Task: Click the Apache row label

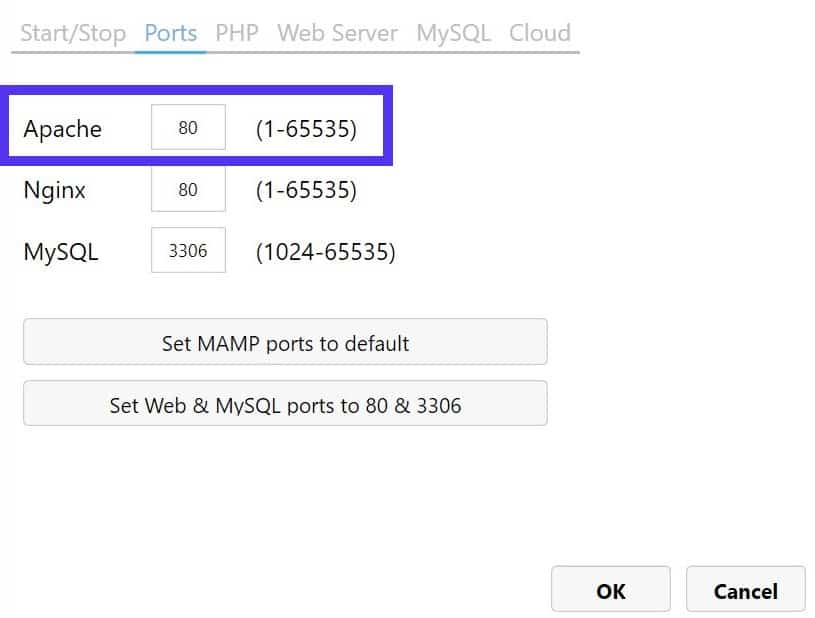Action: pyautogui.click(x=62, y=128)
